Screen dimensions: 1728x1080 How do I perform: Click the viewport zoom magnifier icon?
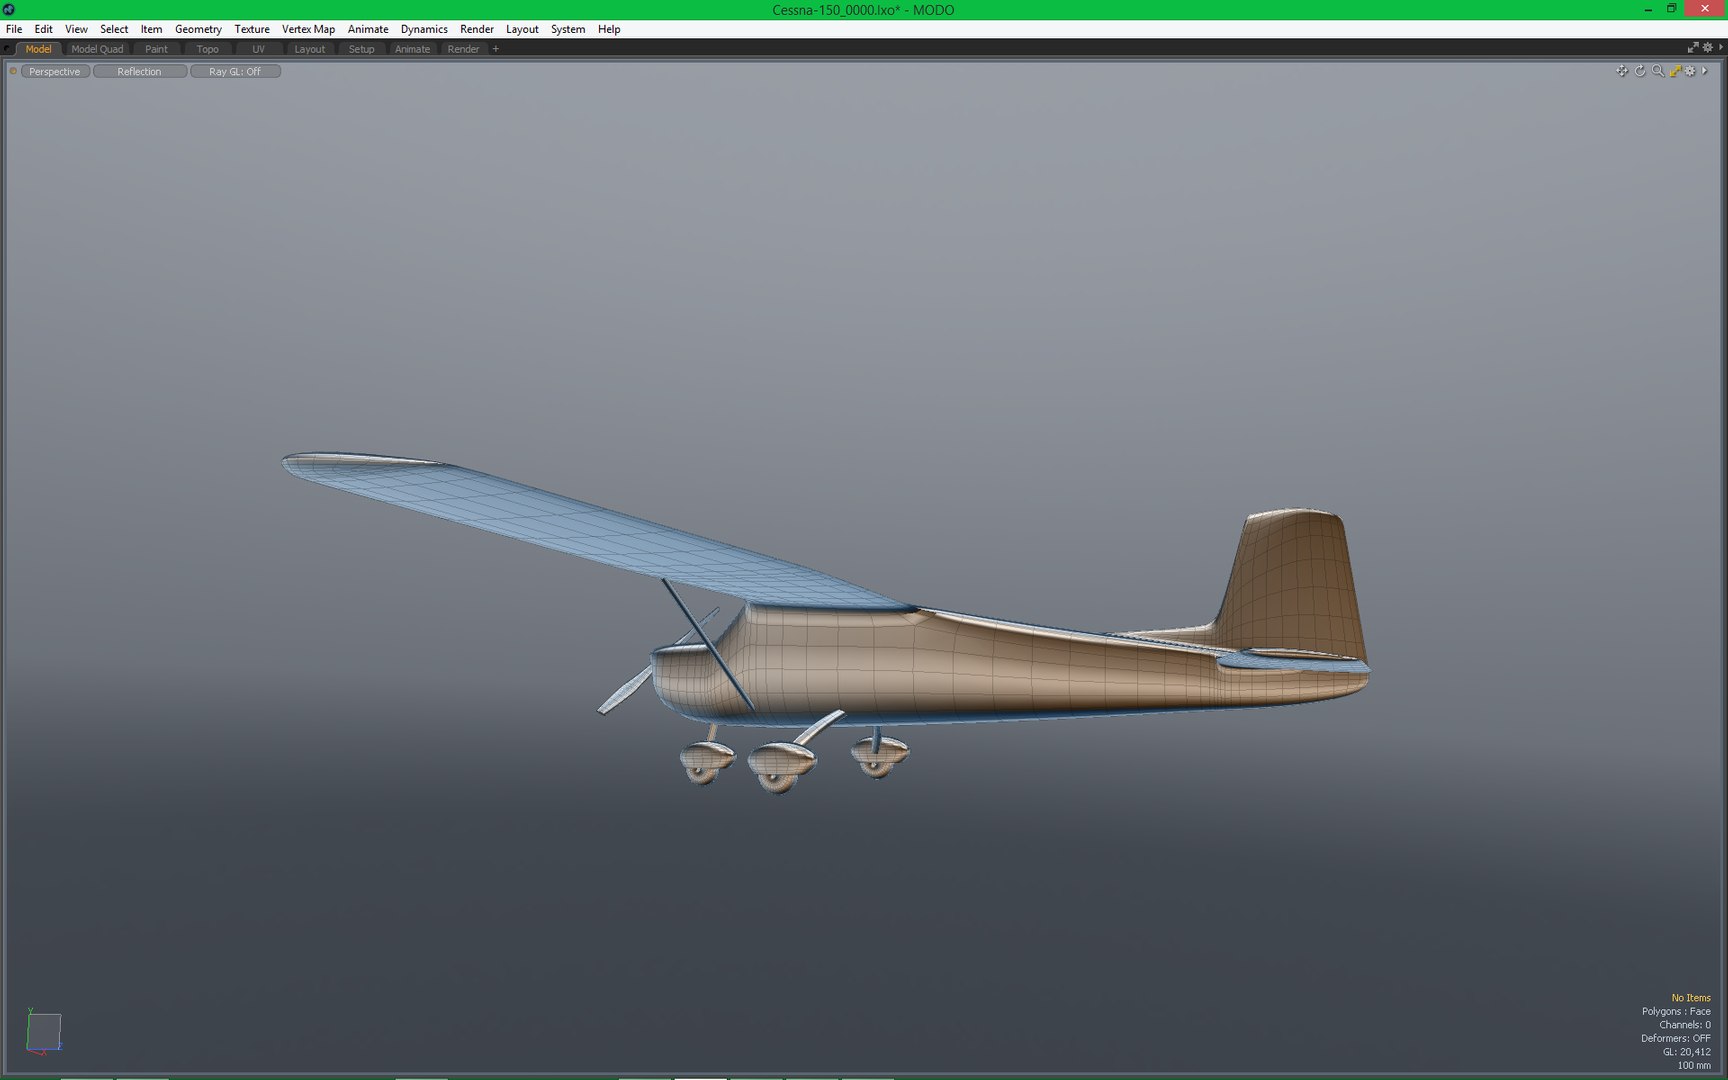[1658, 71]
